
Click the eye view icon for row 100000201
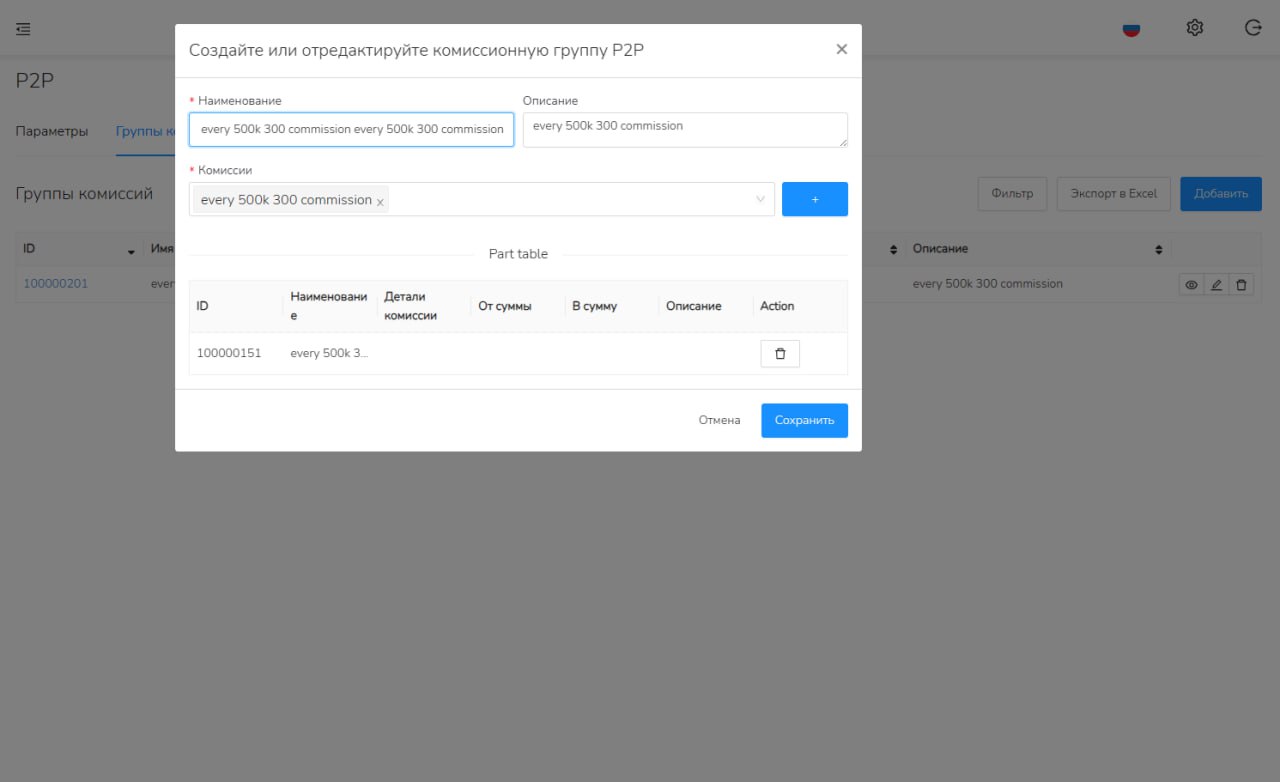(x=1191, y=285)
